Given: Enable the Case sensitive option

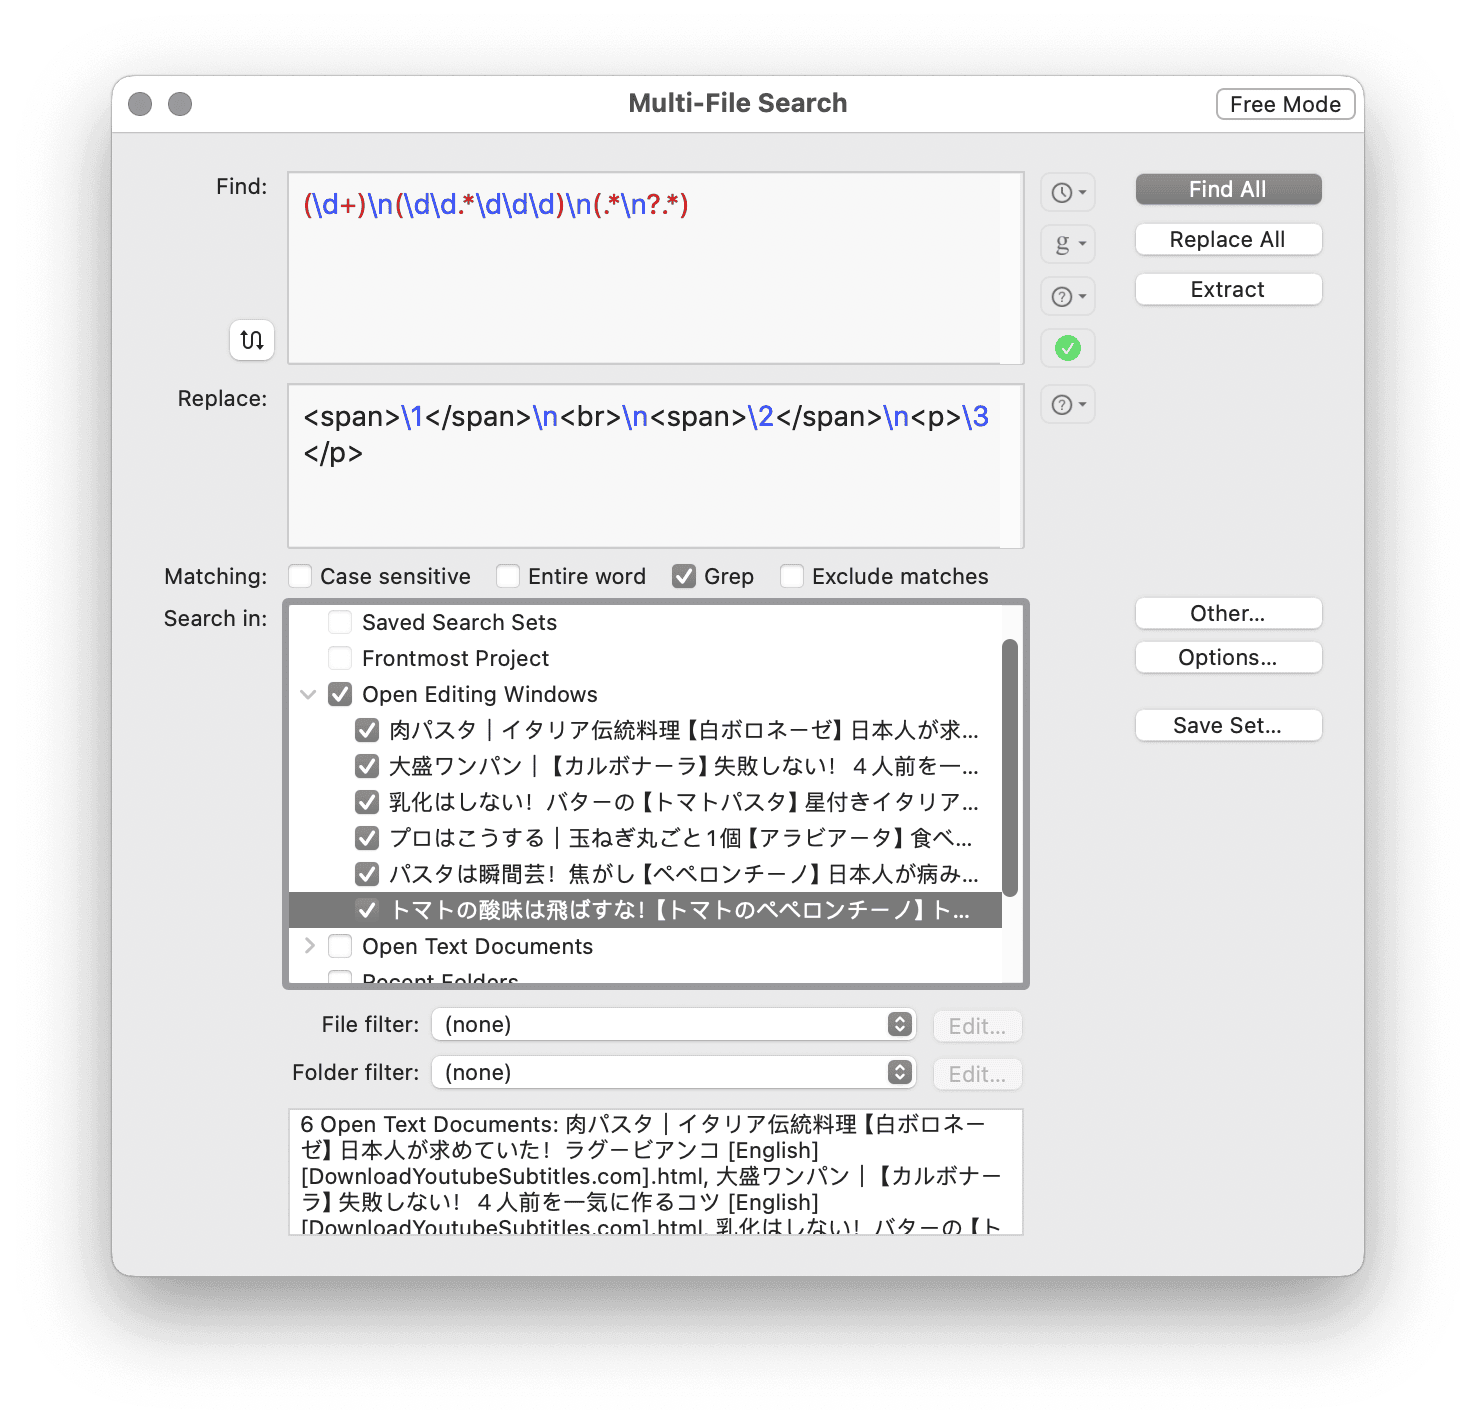Looking at the screenshot, I should click(300, 577).
